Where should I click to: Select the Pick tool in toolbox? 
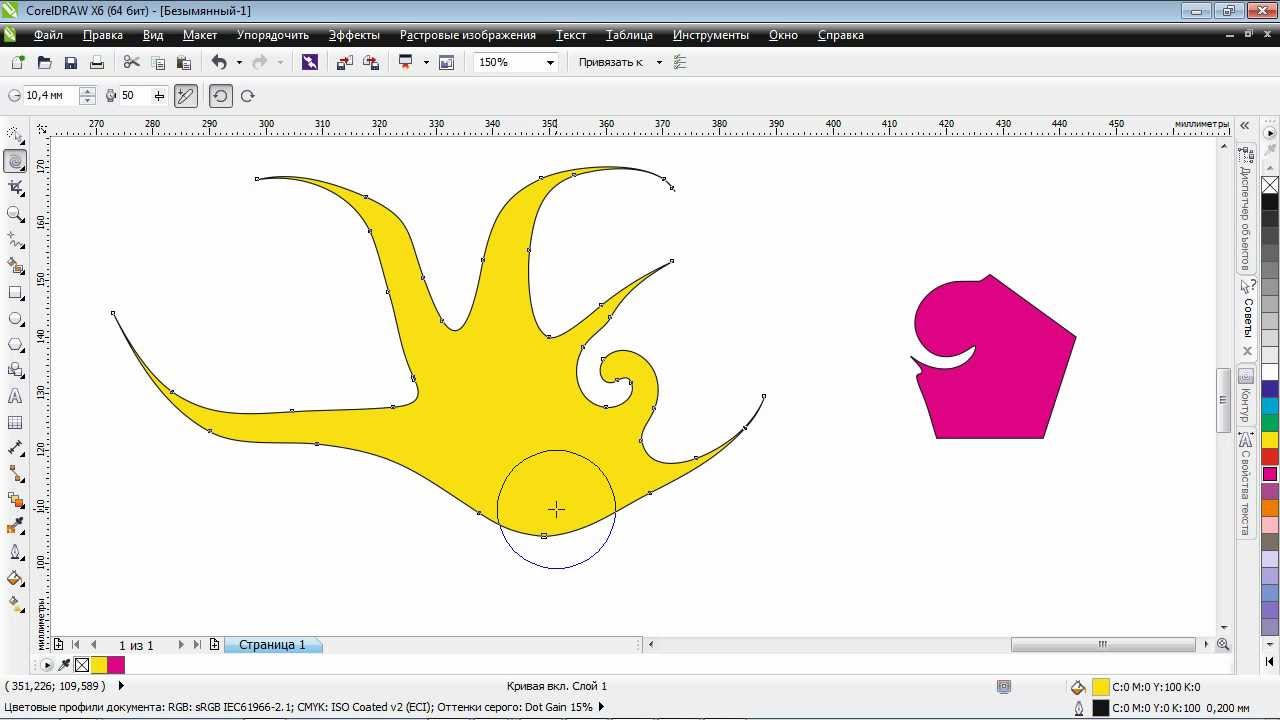[15, 135]
